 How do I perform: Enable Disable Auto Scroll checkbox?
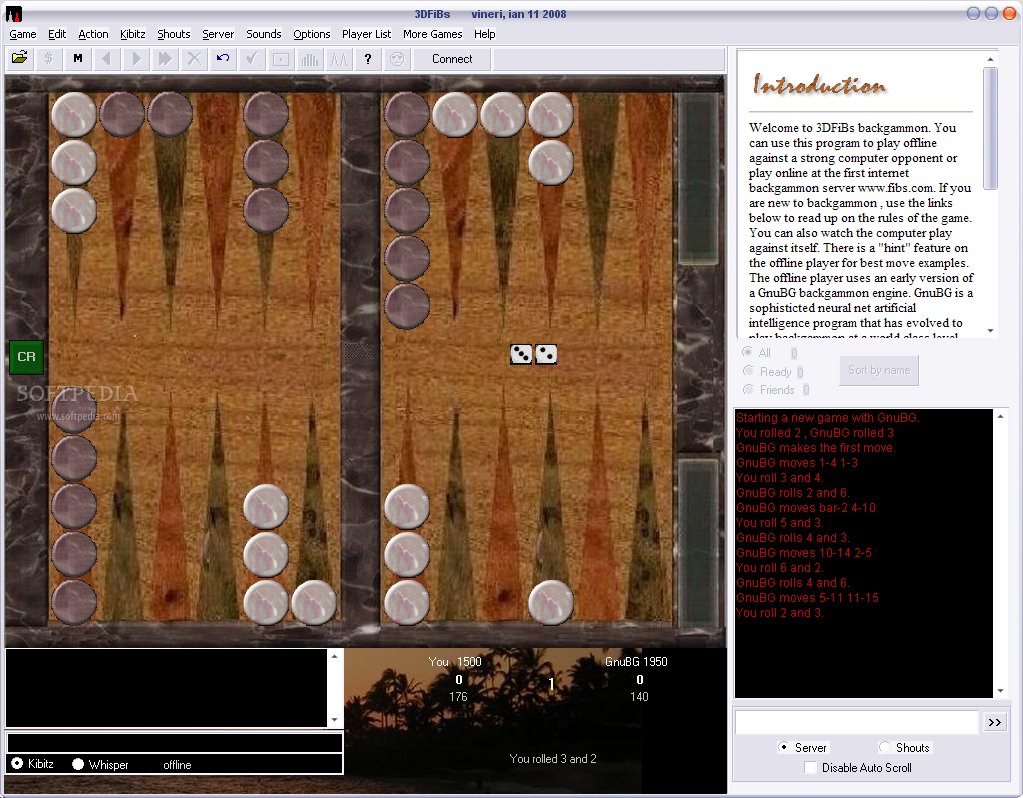pyautogui.click(x=810, y=767)
